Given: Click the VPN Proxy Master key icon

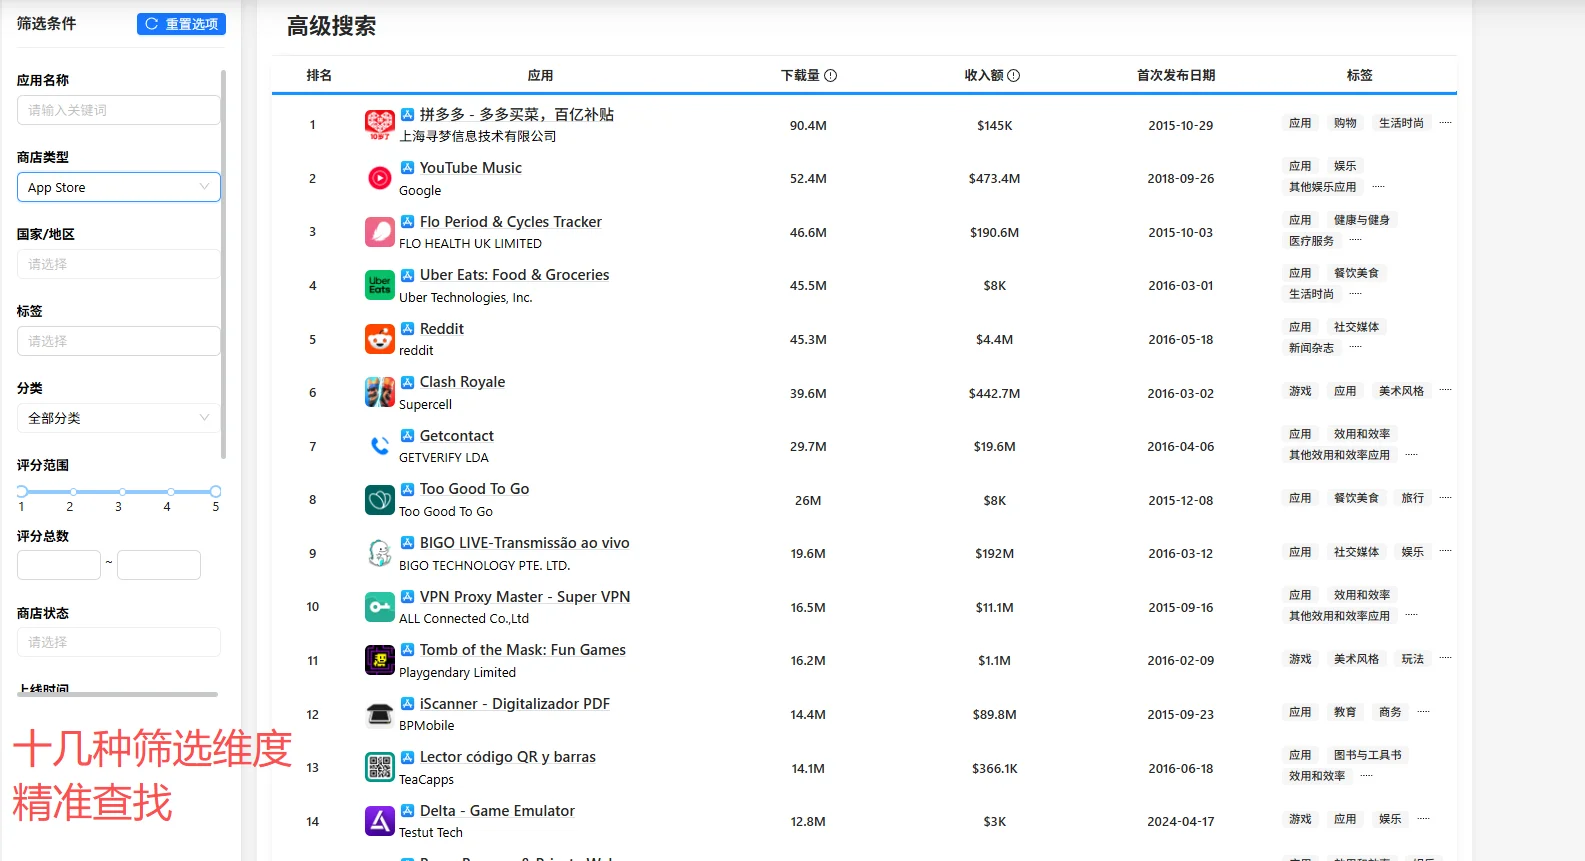Looking at the screenshot, I should point(380,607).
